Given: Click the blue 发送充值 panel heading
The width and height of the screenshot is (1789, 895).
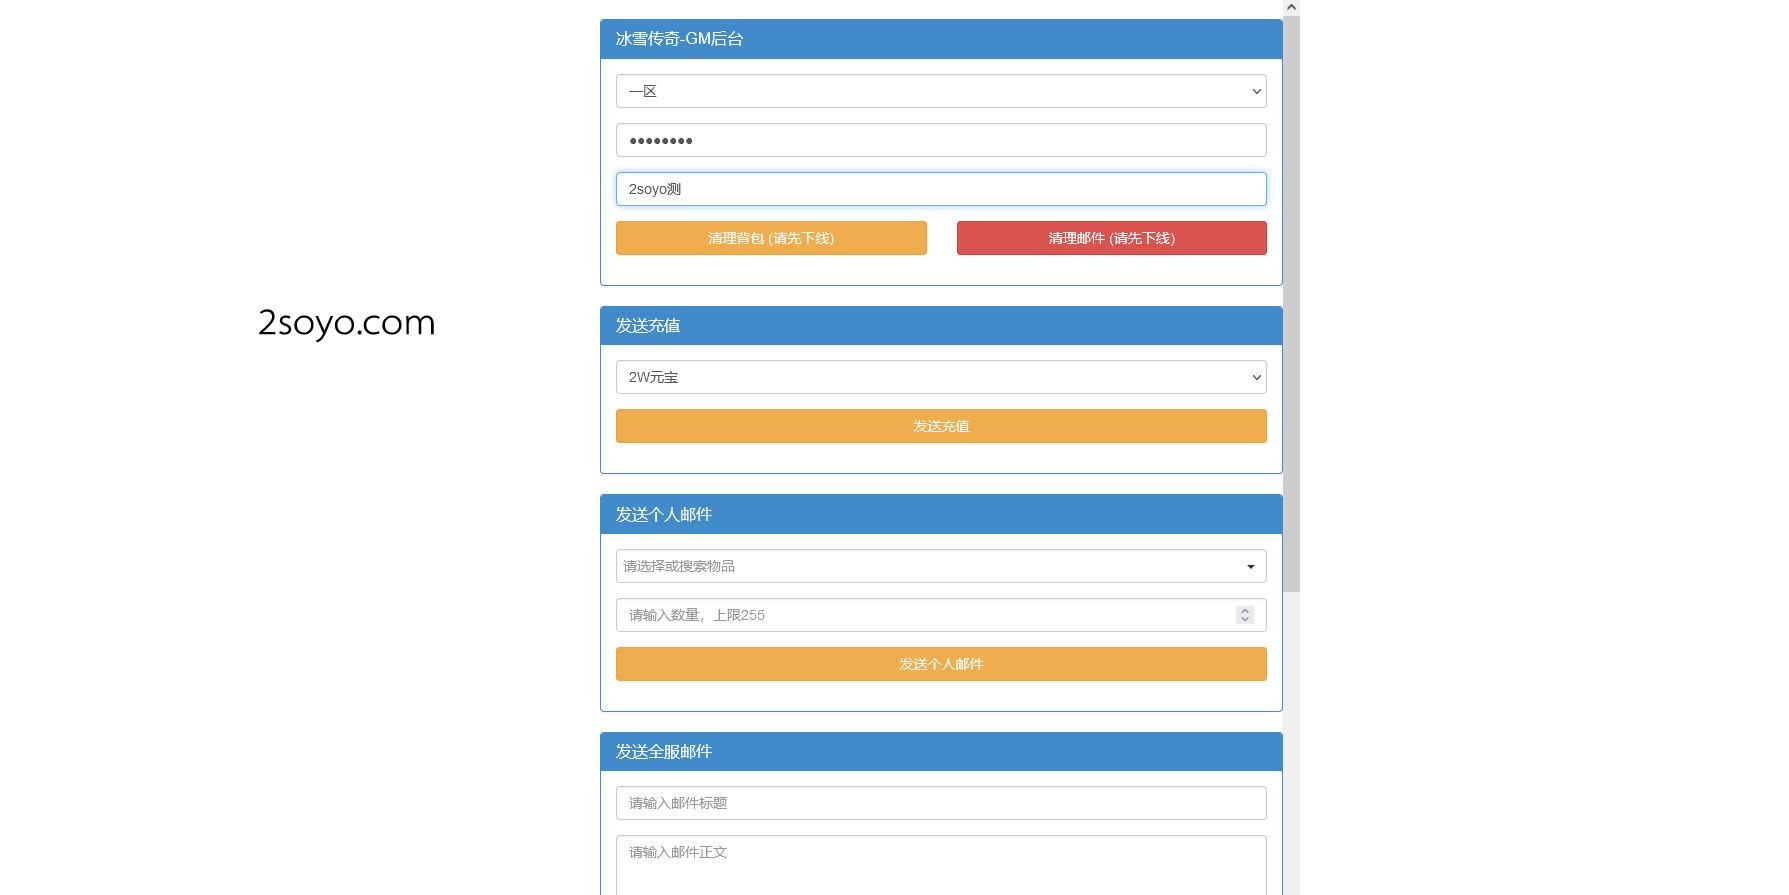Looking at the screenshot, I should [941, 325].
